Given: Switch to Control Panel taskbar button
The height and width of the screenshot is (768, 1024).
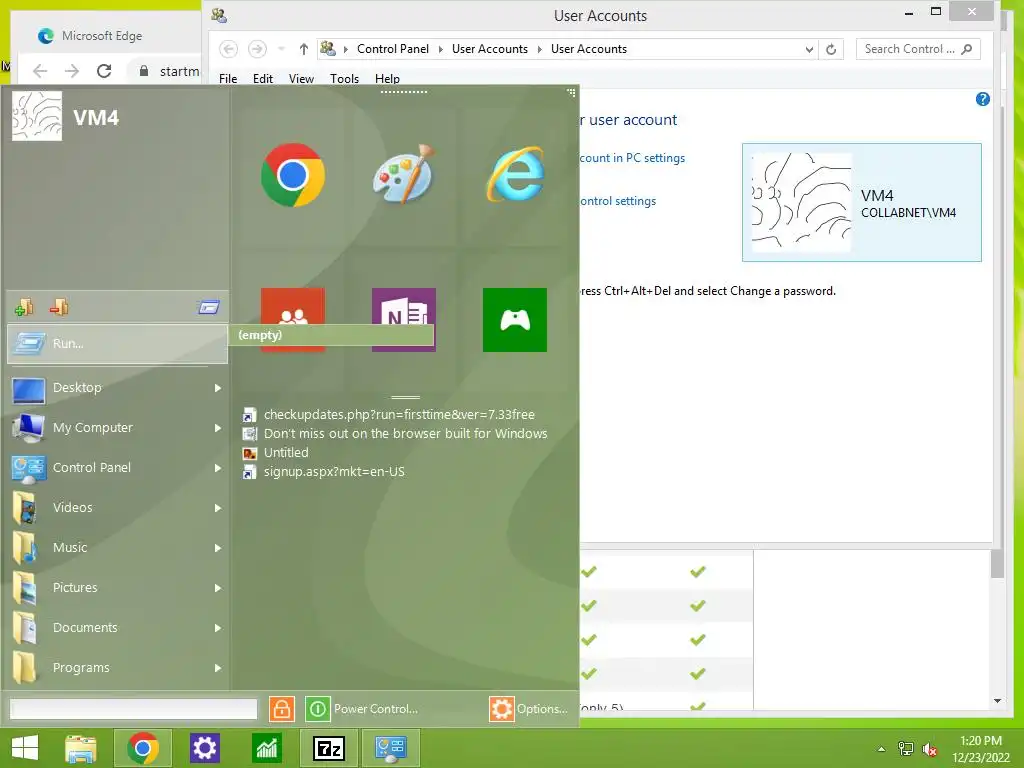Looking at the screenshot, I should [x=391, y=748].
